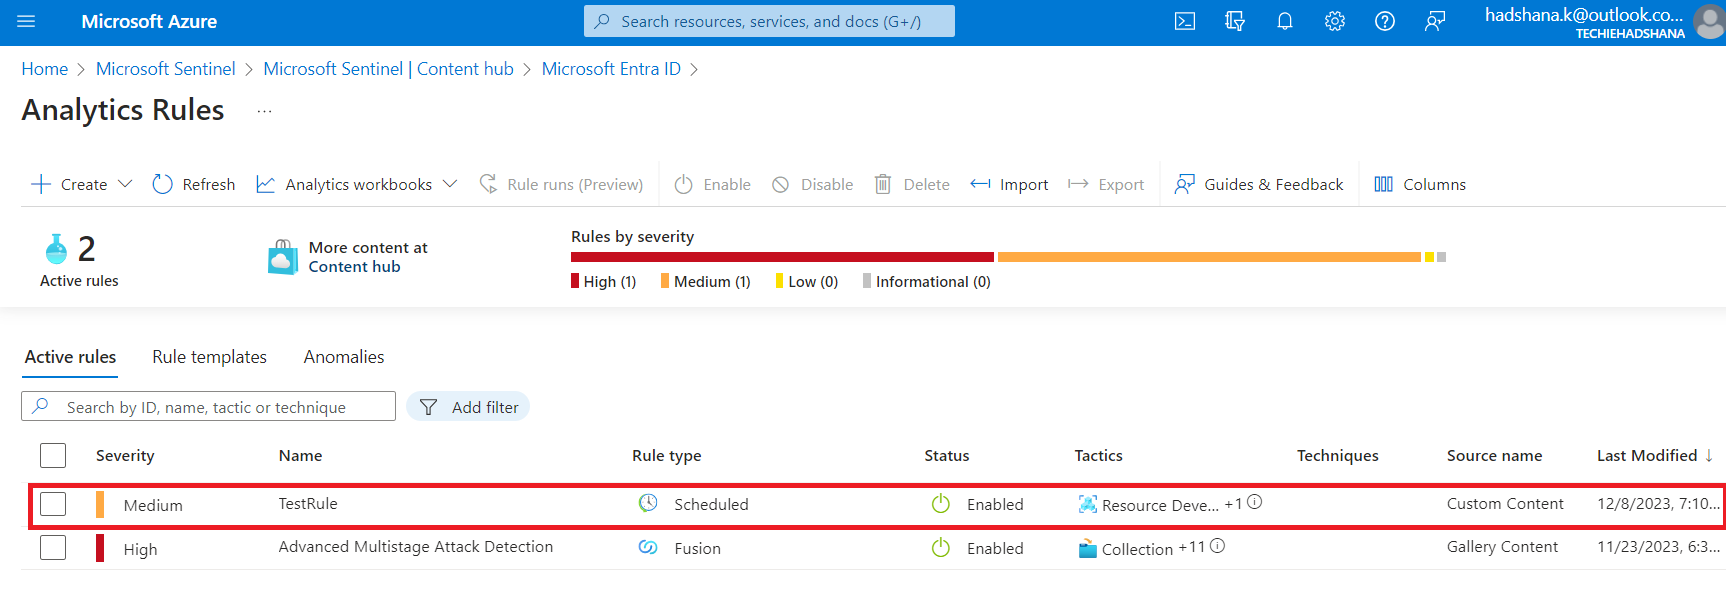
Task: Check the TestRule row checkbox
Action: (x=53, y=504)
